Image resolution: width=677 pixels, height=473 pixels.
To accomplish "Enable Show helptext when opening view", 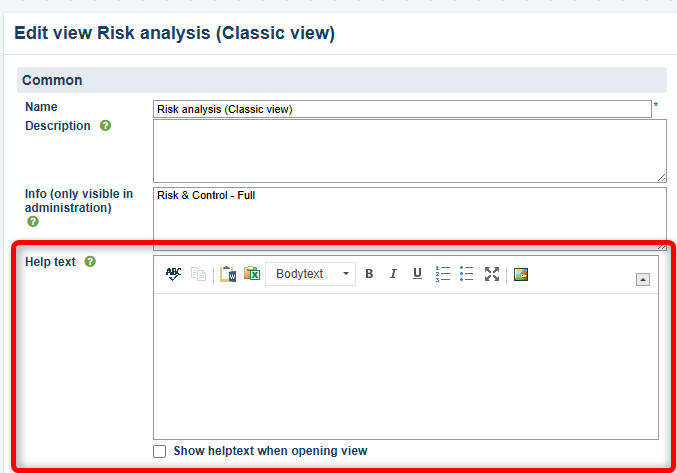I will tap(160, 451).
